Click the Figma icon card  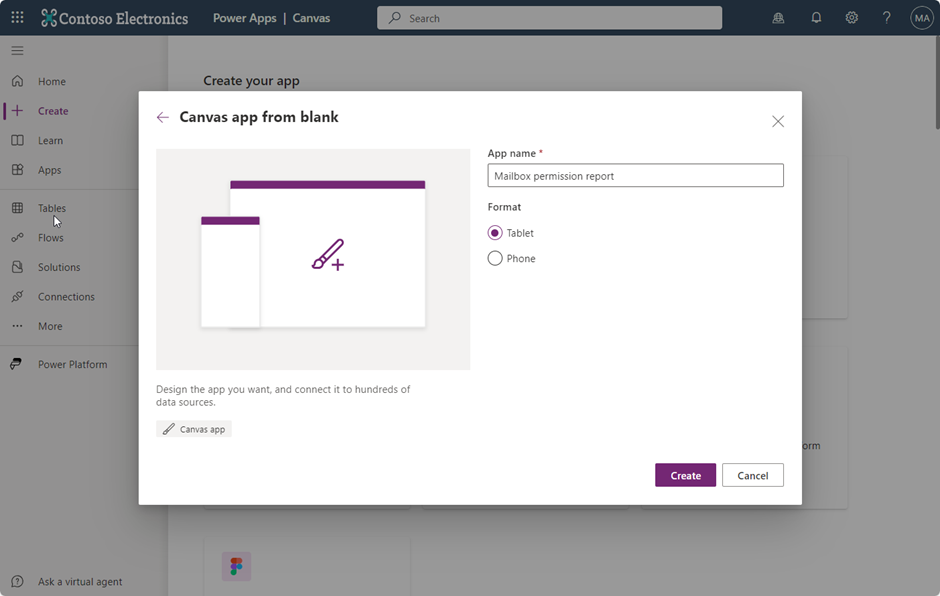coord(236,567)
